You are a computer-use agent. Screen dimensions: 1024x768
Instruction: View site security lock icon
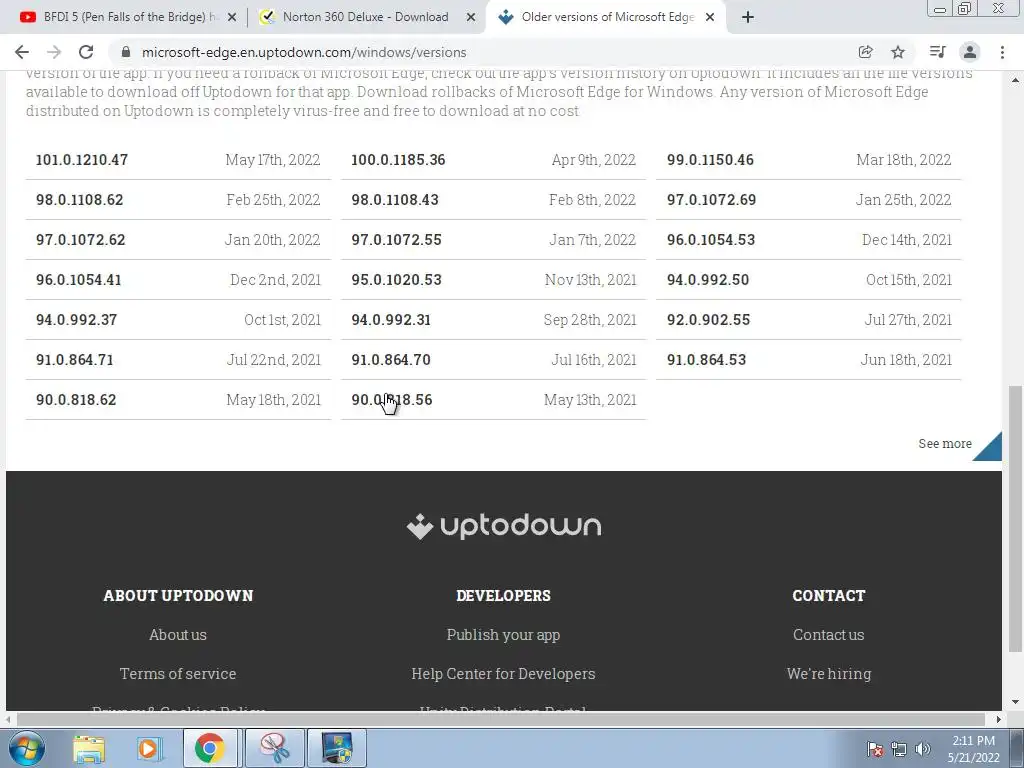pyautogui.click(x=126, y=52)
